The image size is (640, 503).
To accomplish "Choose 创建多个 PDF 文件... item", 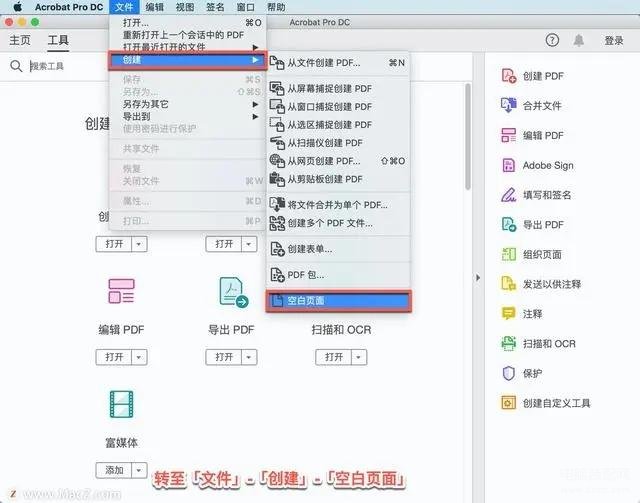I will 338,223.
